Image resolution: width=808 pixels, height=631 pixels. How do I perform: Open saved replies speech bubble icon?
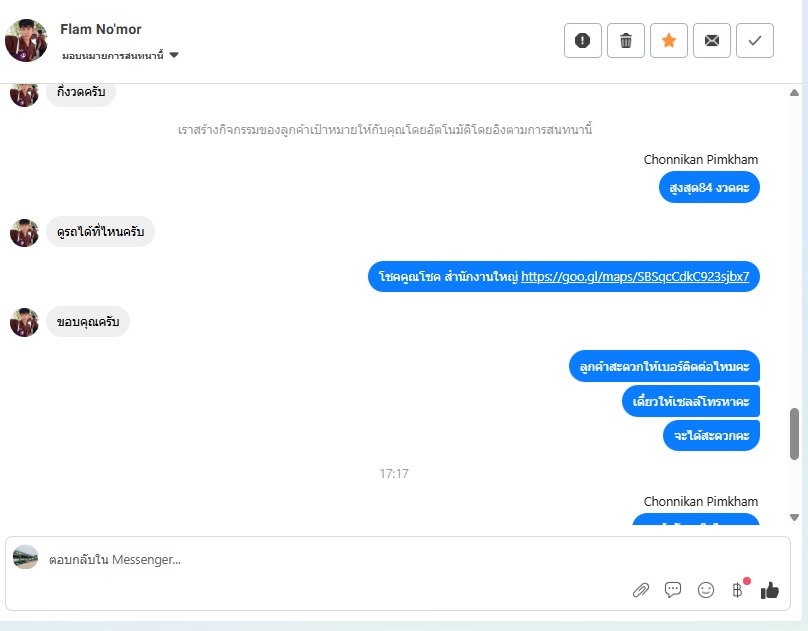[x=673, y=589]
